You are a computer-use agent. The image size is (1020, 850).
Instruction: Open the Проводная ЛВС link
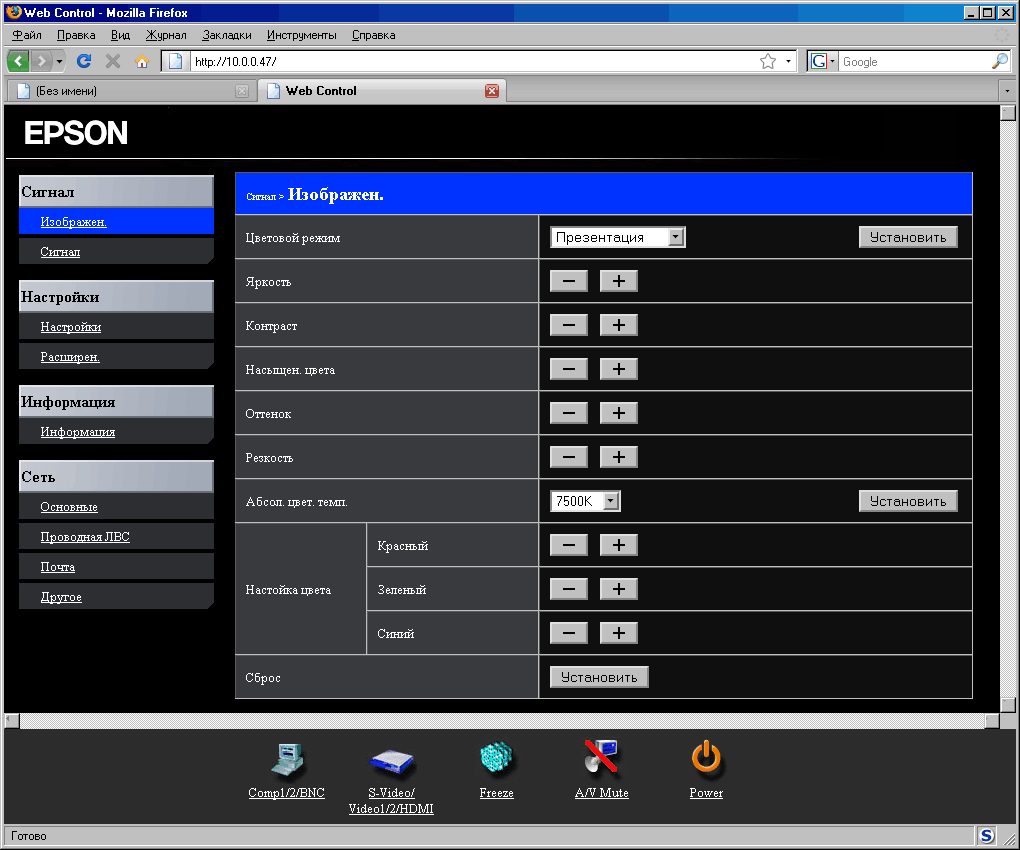point(85,537)
